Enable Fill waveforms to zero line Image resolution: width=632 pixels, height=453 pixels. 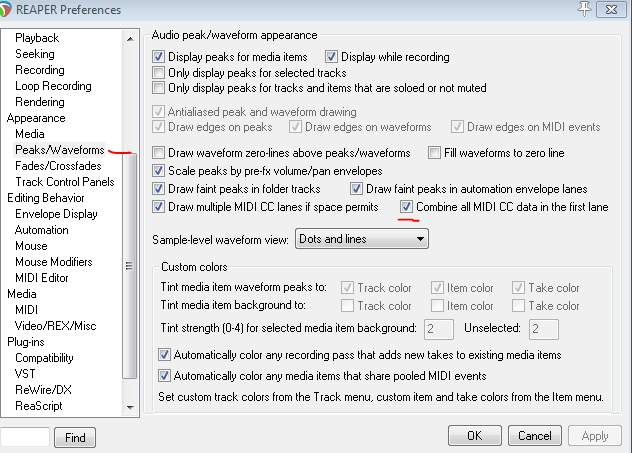click(x=434, y=153)
